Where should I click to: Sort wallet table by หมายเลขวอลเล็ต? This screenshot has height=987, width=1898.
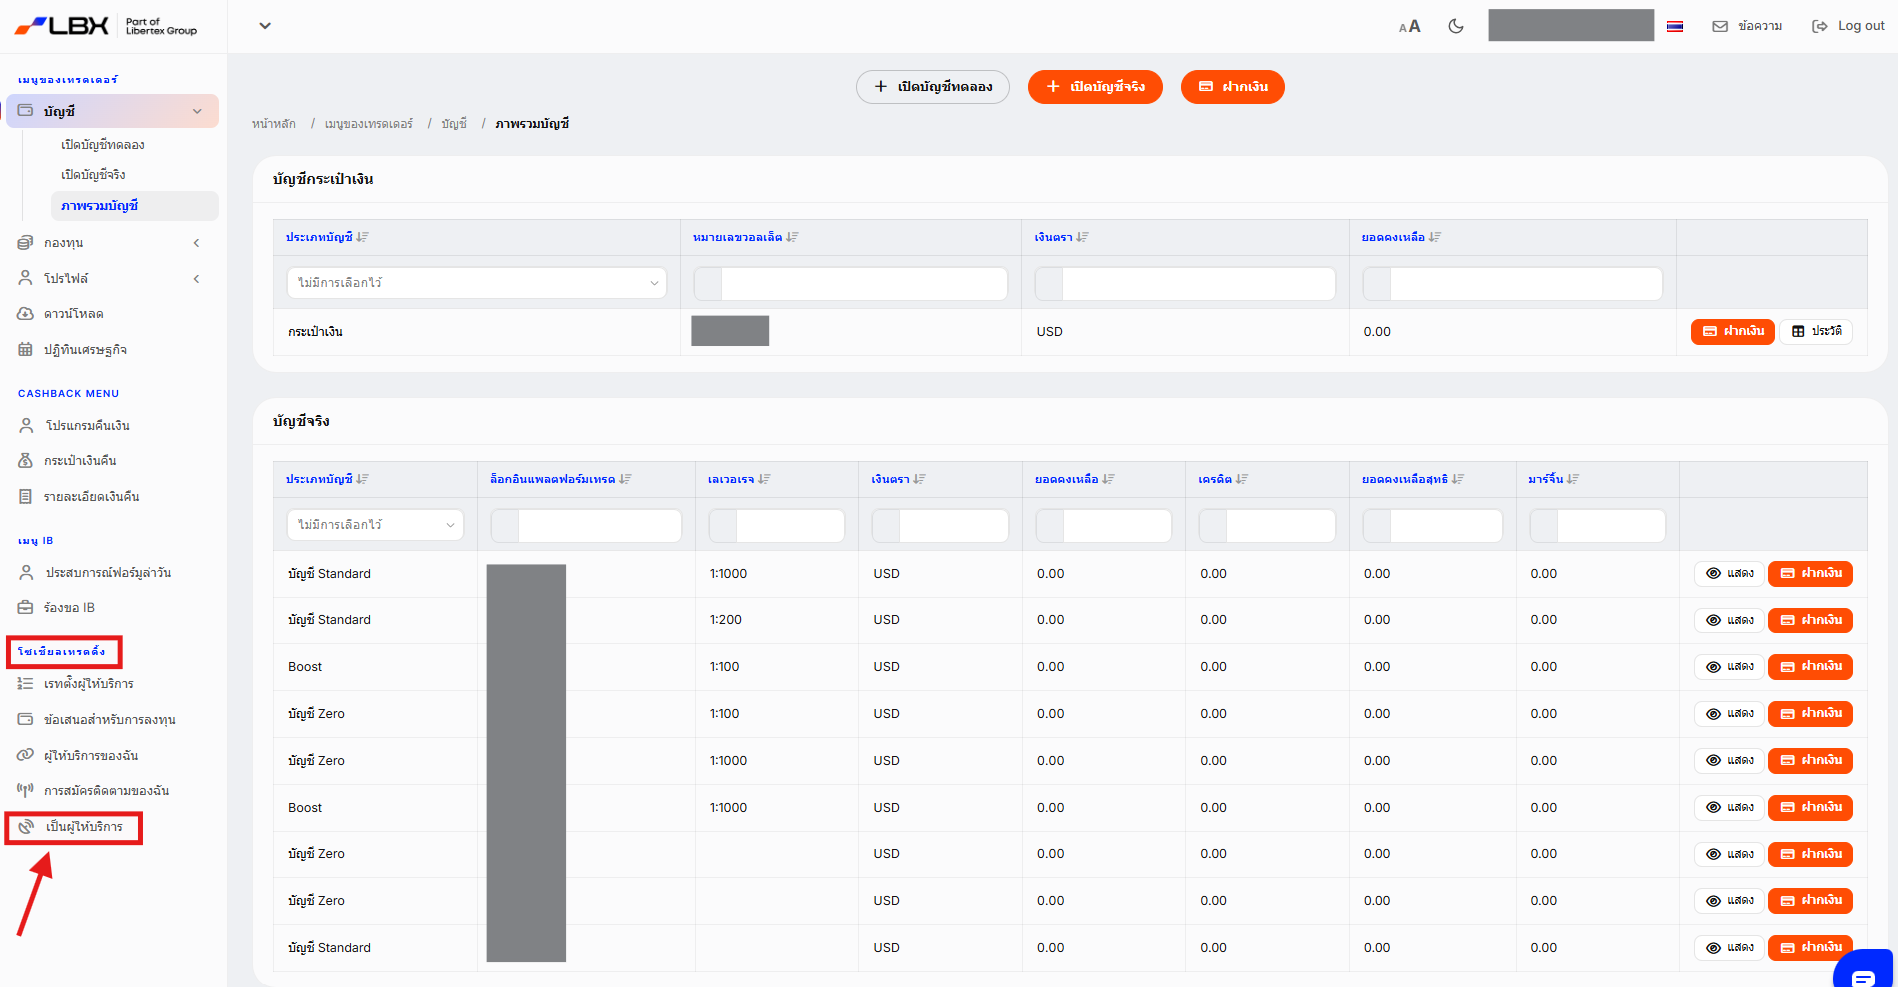(x=746, y=237)
